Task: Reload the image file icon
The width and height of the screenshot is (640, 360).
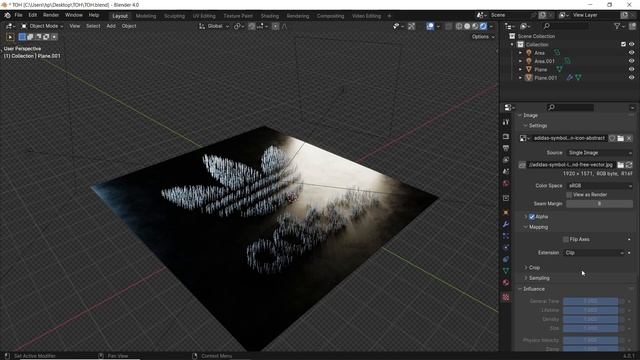Action: (x=629, y=164)
